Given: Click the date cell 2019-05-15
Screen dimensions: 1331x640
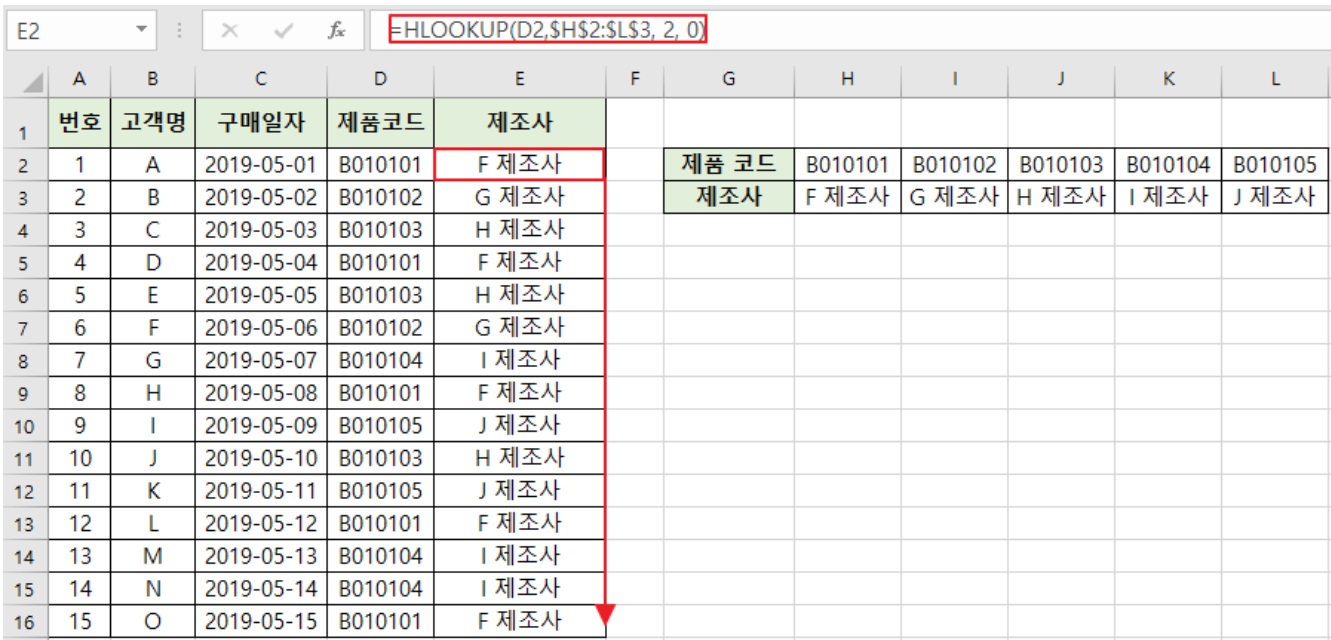Looking at the screenshot, I should 261,621.
